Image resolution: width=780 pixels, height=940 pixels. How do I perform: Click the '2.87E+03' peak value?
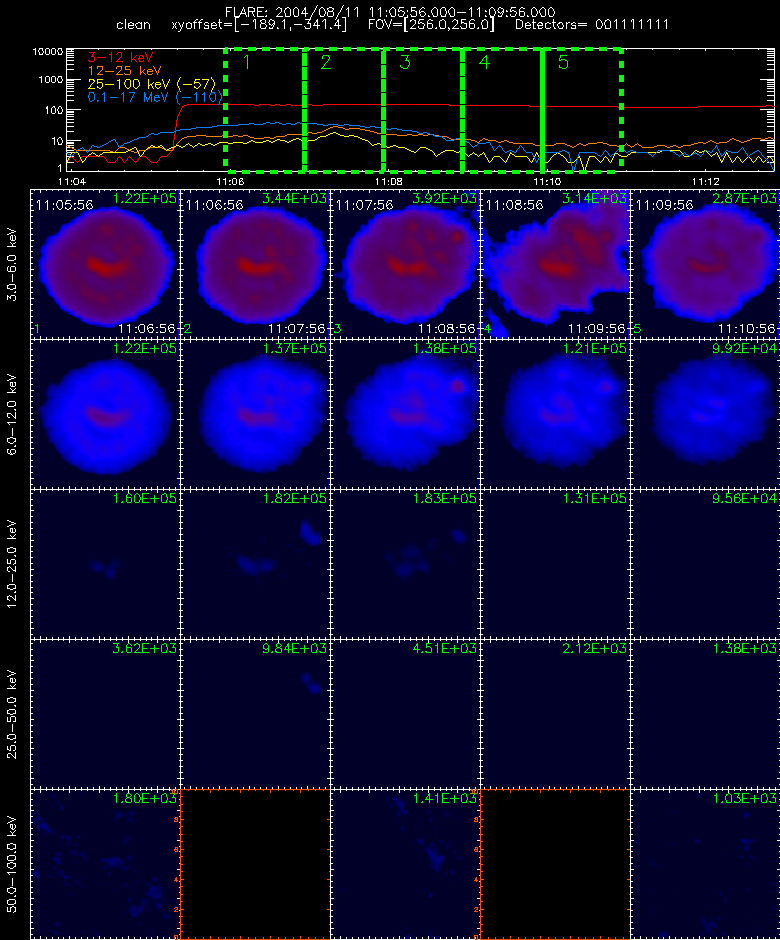coord(745,198)
